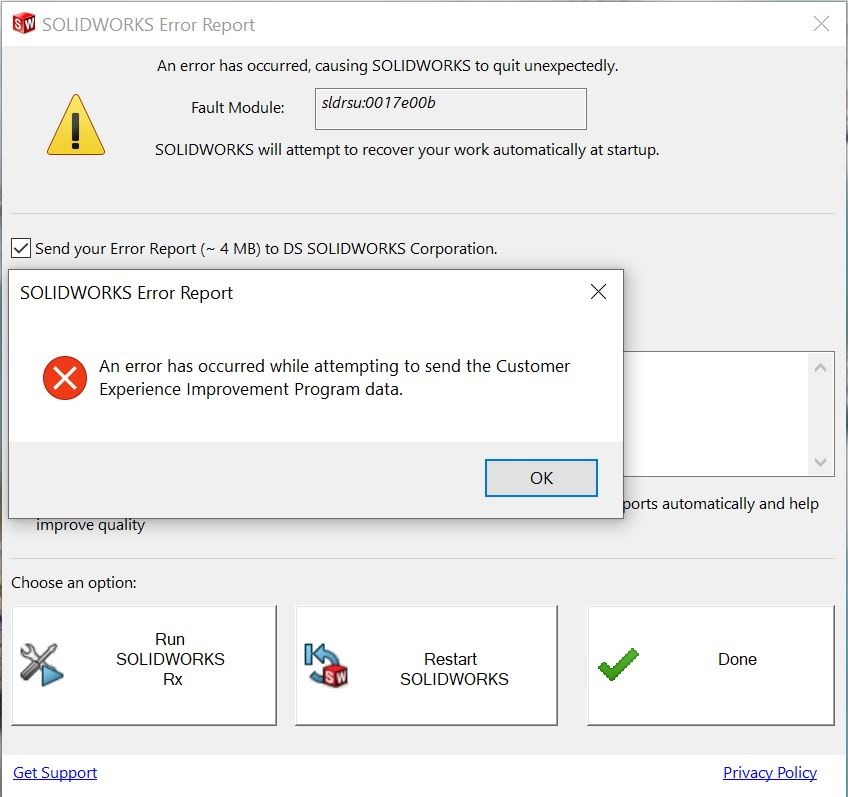This screenshot has height=797, width=848.
Task: Click the wrench icon for SOLIDWORKS Rx
Action: tap(42, 664)
